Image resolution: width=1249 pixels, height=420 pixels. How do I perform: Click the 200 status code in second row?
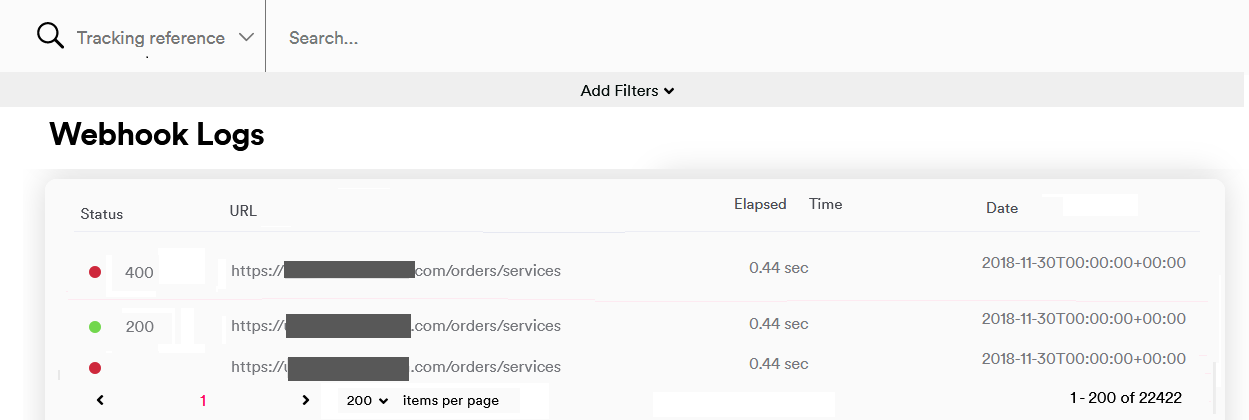click(139, 326)
